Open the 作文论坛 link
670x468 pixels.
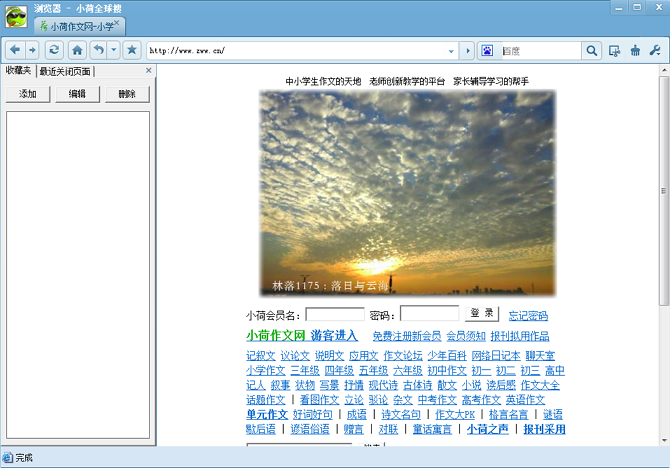point(403,356)
